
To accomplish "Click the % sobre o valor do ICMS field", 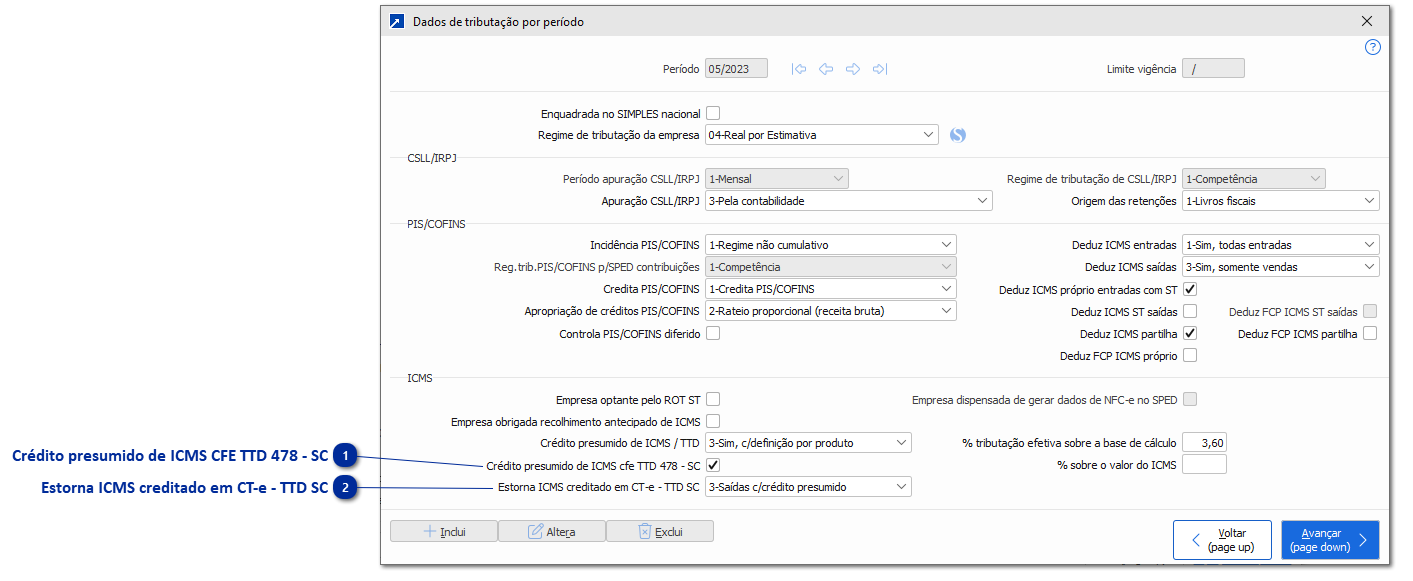I will pyautogui.click(x=1204, y=465).
